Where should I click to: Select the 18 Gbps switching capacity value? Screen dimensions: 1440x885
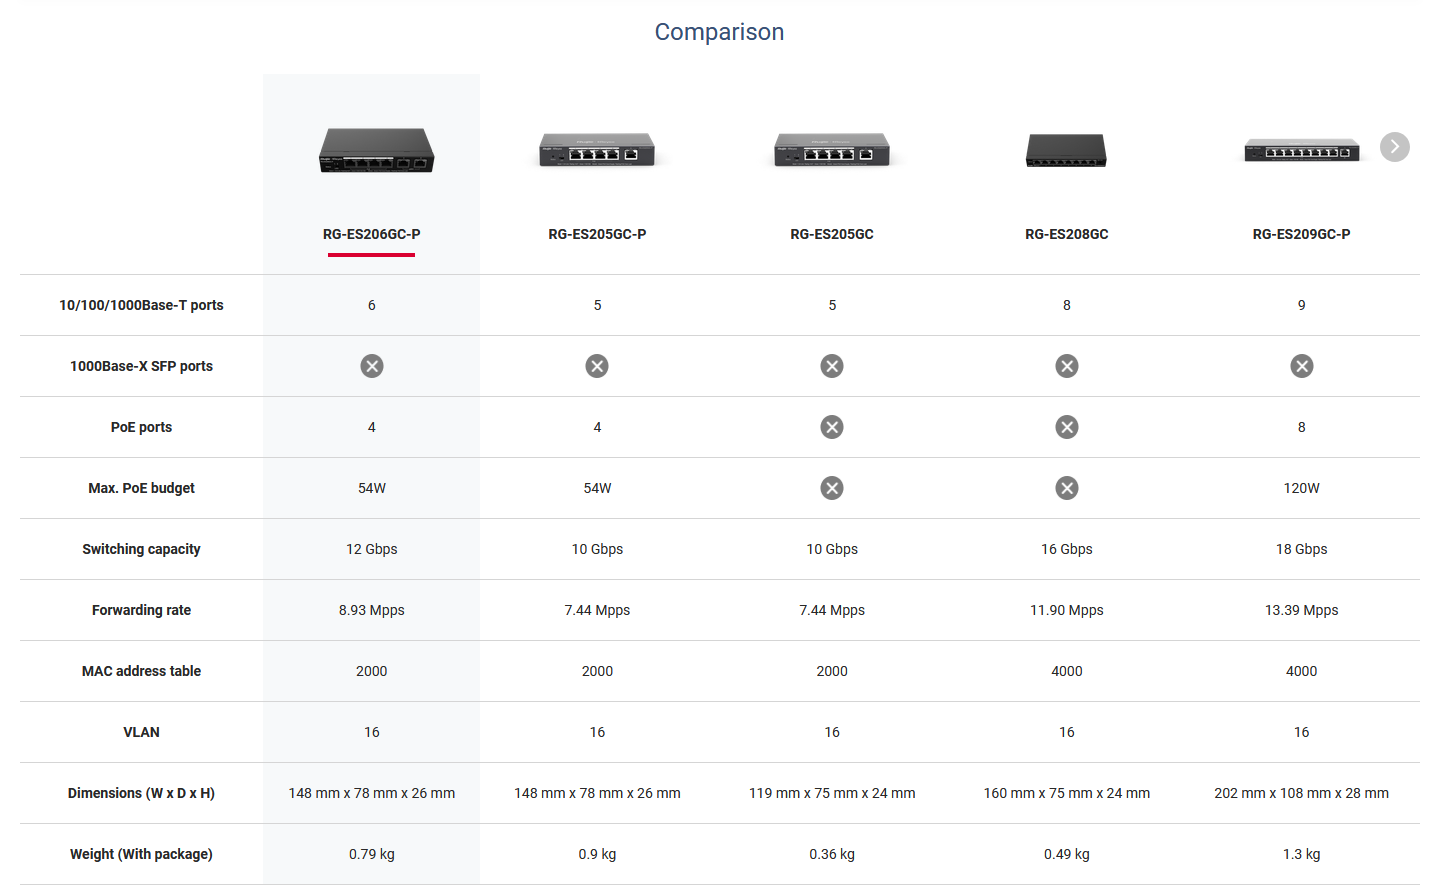1301,549
